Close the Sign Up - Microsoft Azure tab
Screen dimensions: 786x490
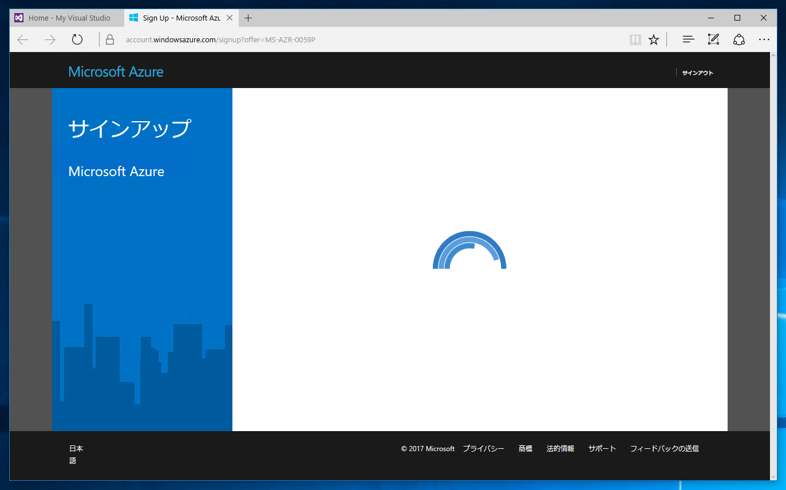point(230,18)
